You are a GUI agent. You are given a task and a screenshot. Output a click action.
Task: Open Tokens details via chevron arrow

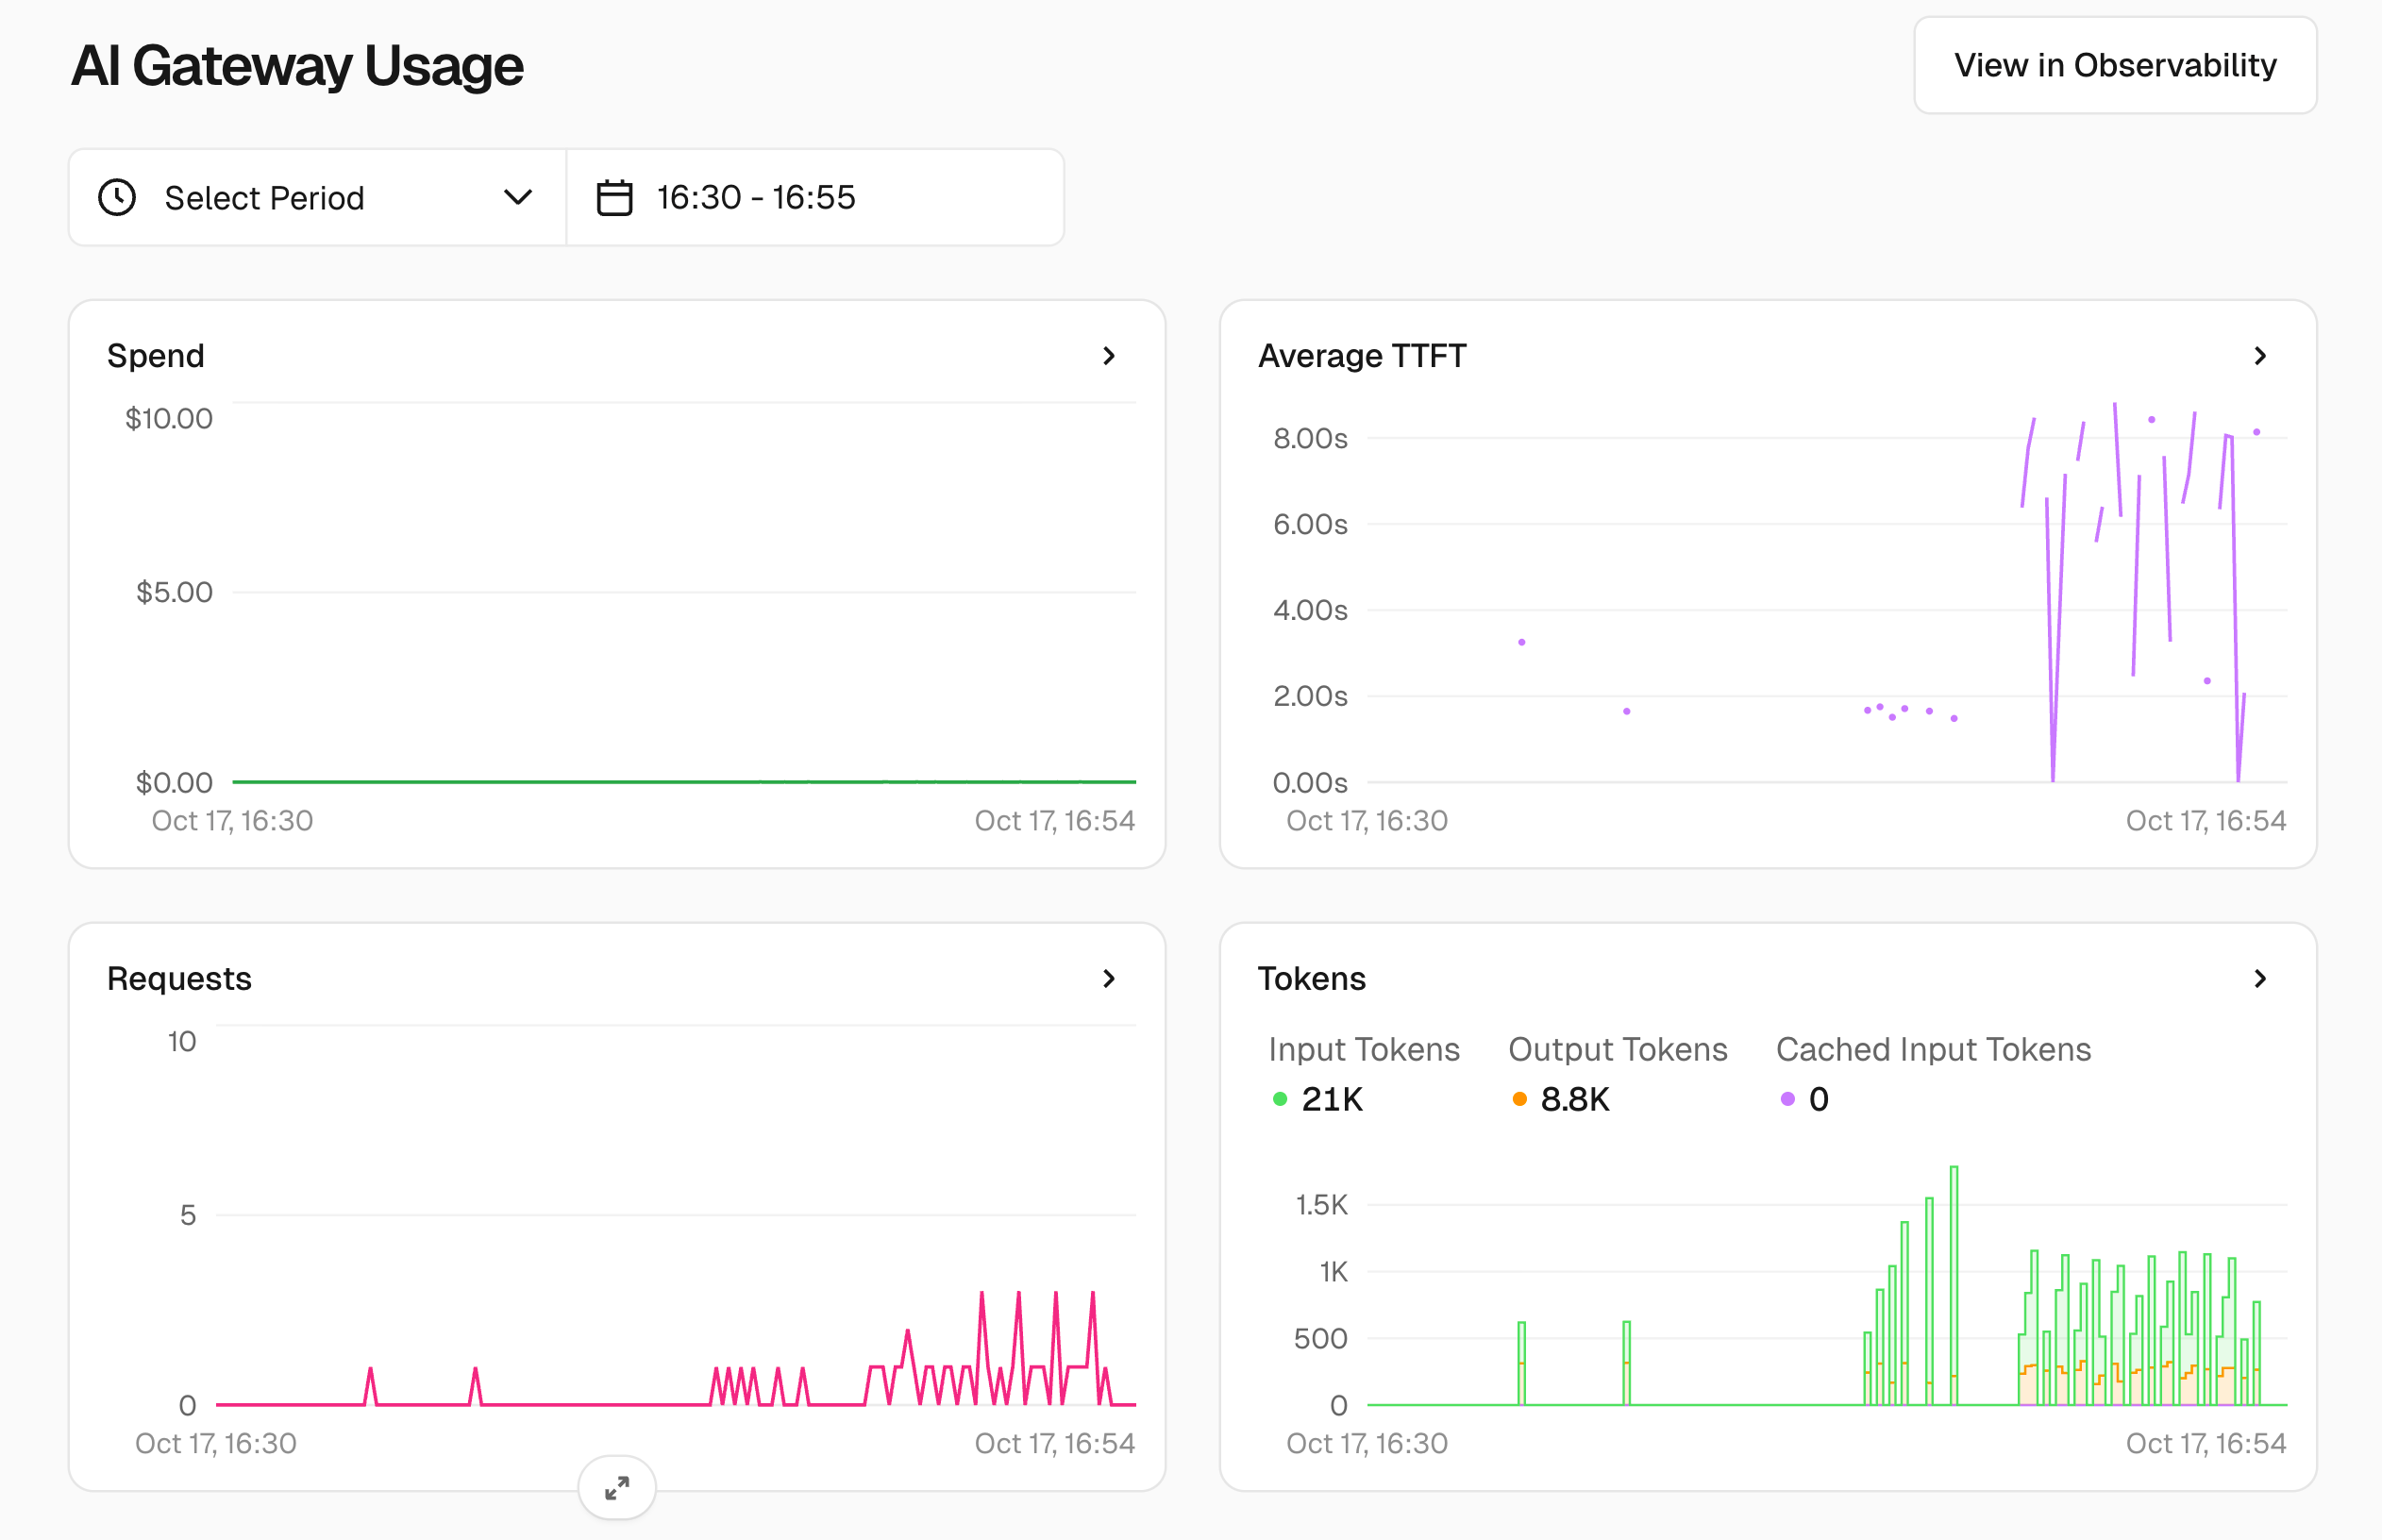[x=2259, y=978]
